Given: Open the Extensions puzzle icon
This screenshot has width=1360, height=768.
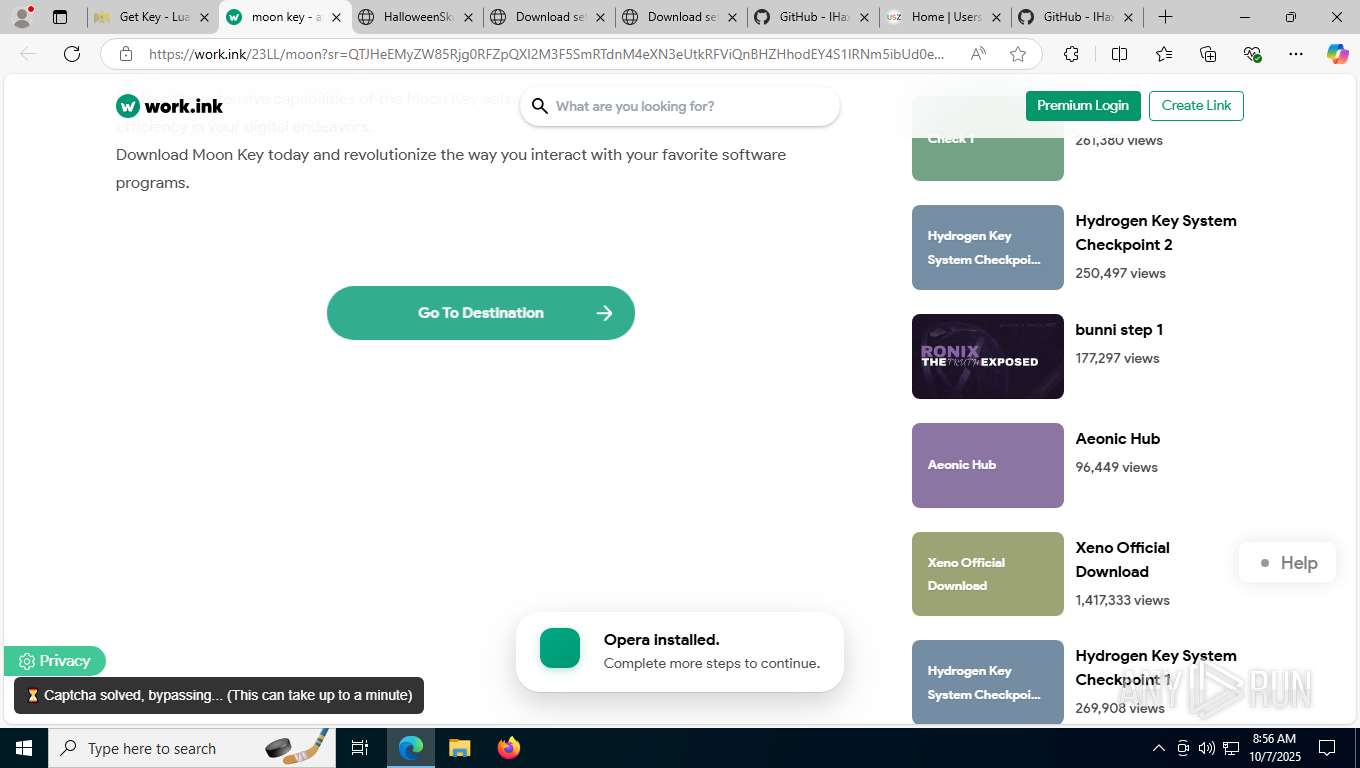Looking at the screenshot, I should point(1071,54).
